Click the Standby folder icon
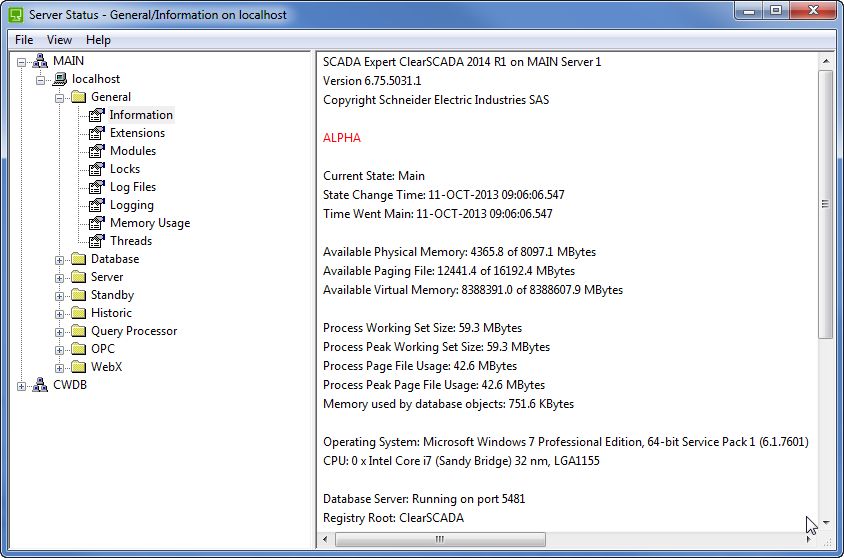844x558 pixels. pos(79,295)
